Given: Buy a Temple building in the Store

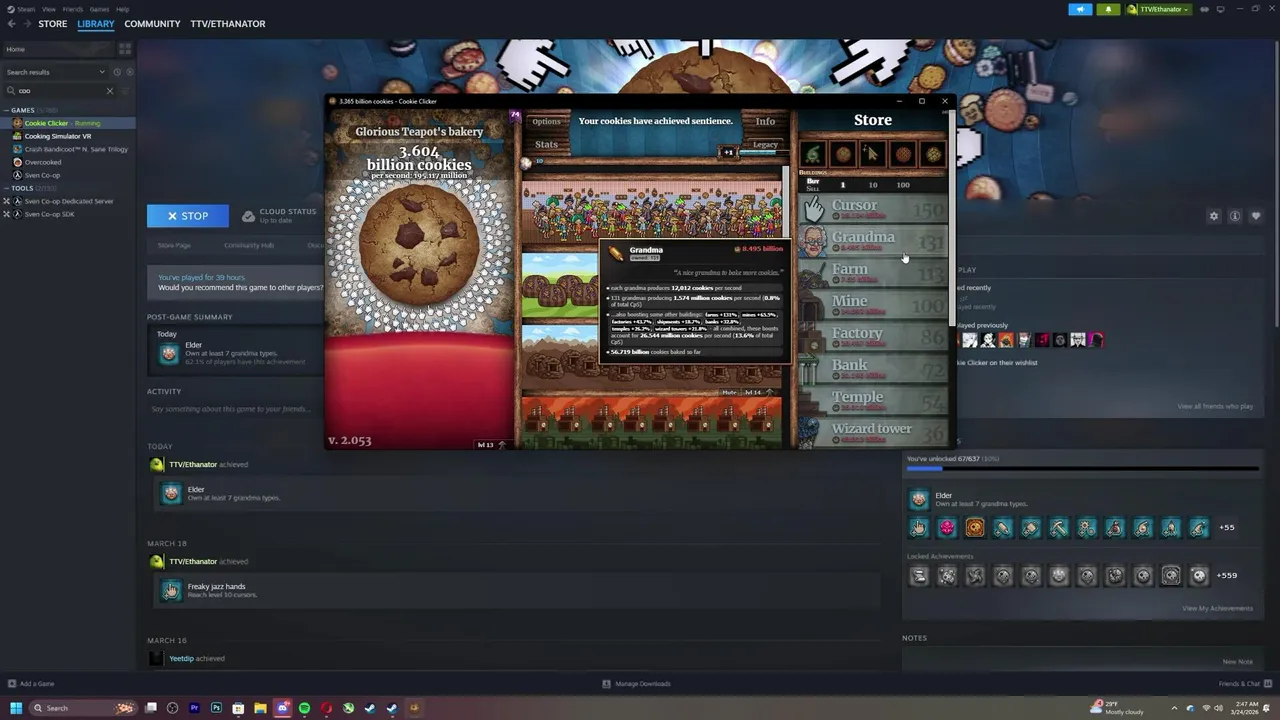Looking at the screenshot, I should [872, 400].
